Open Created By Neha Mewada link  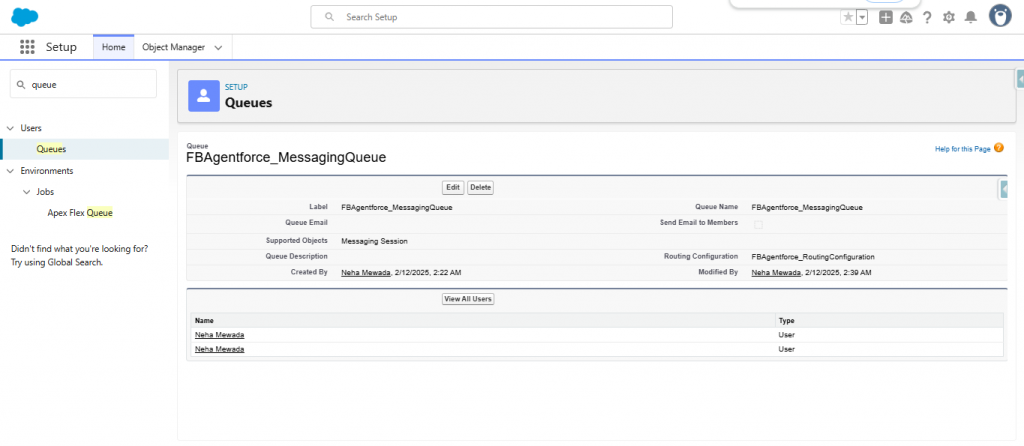point(366,272)
